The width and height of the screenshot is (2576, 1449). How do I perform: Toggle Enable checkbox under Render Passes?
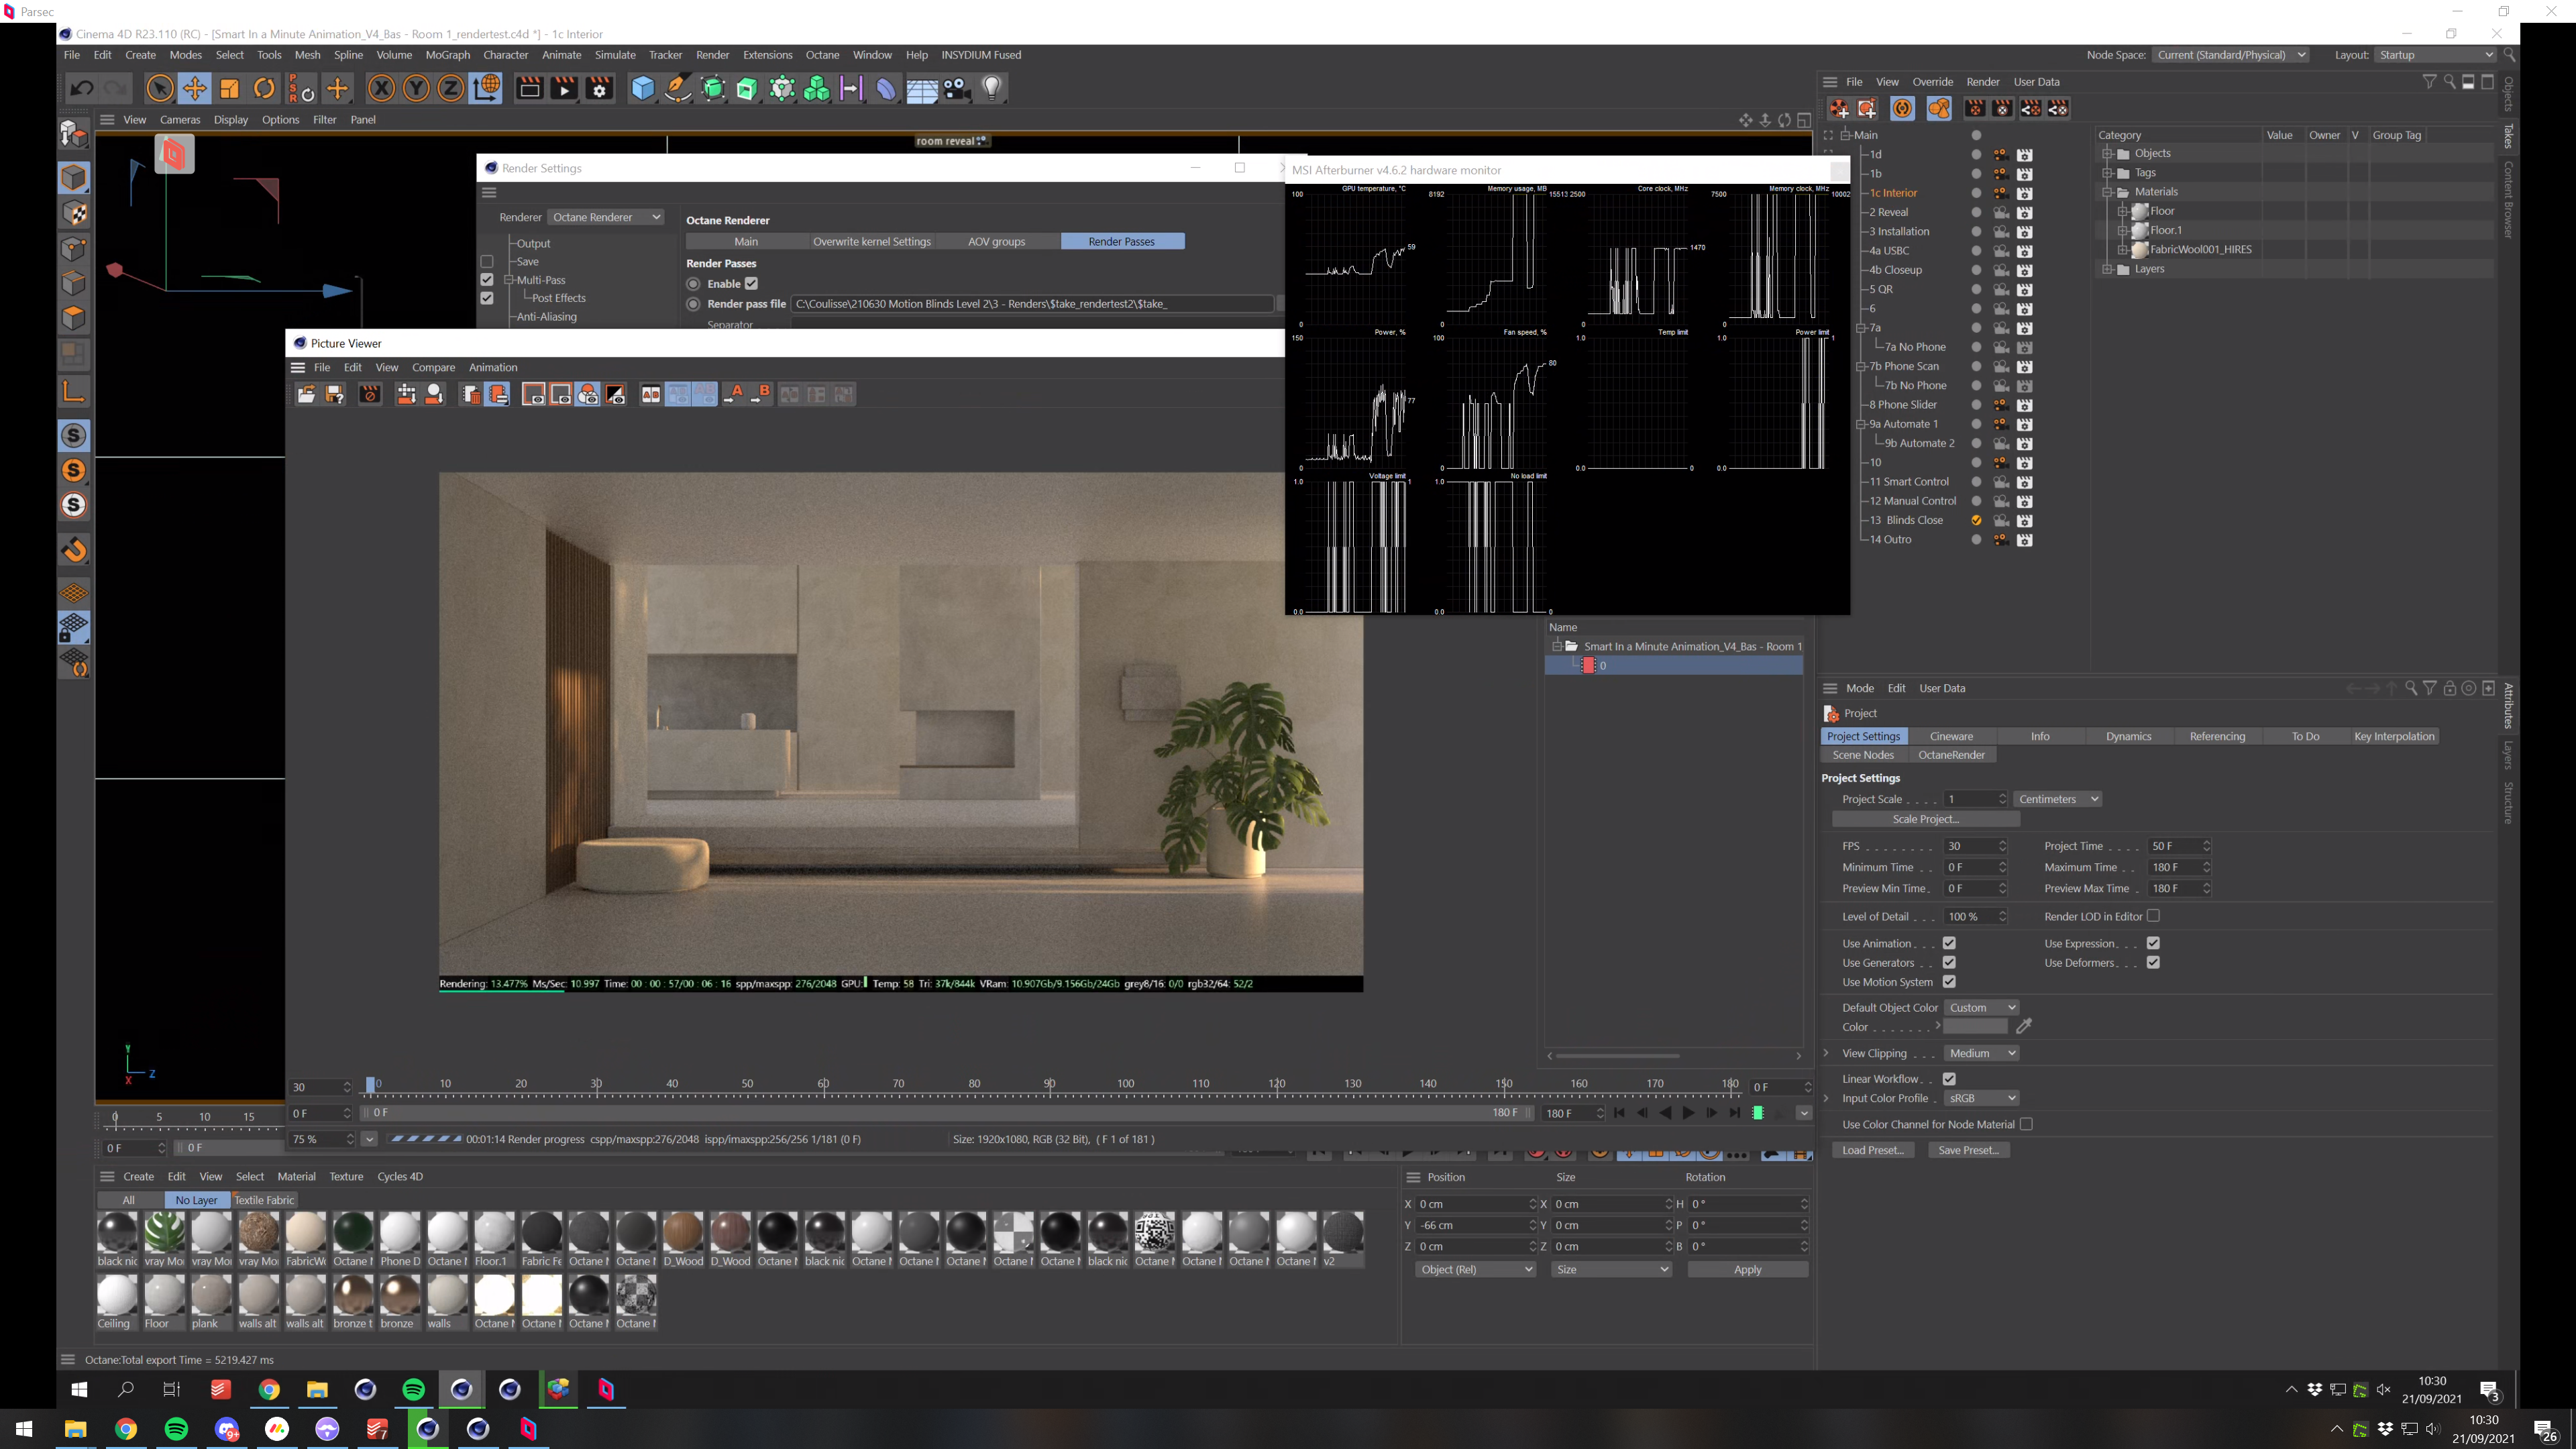(x=751, y=284)
